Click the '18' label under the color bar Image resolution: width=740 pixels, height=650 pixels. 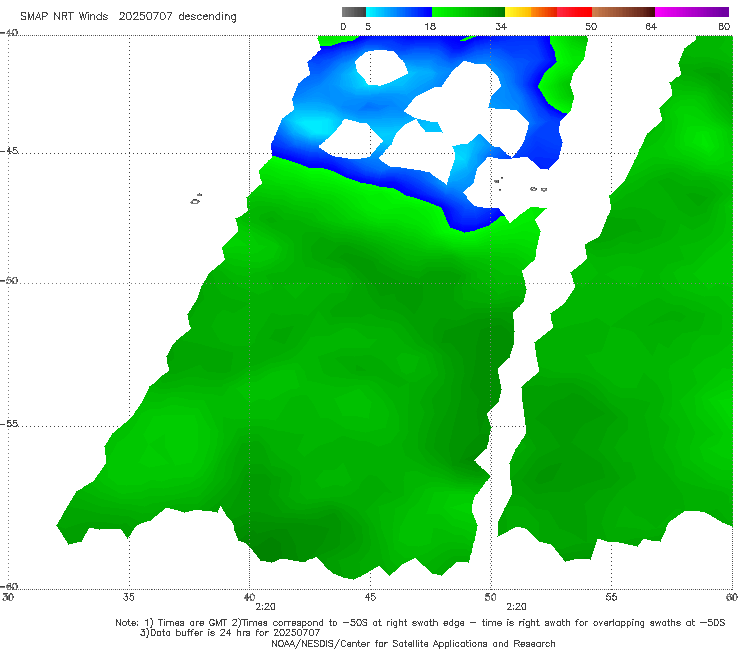coord(430,26)
